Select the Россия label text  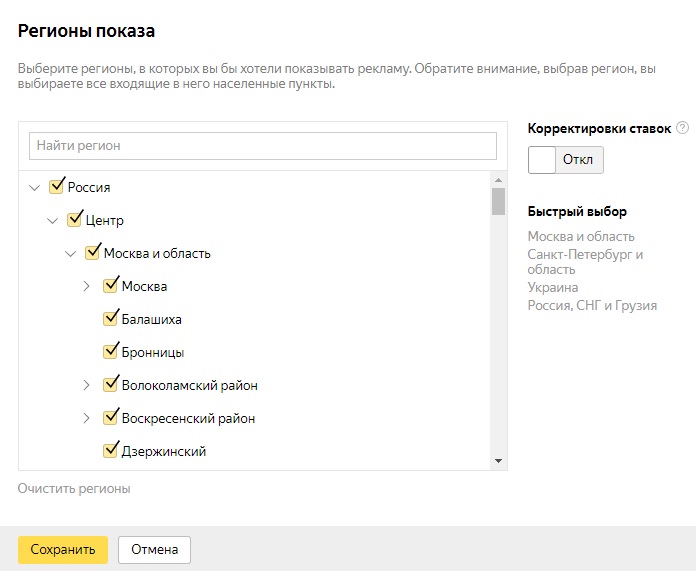89,188
